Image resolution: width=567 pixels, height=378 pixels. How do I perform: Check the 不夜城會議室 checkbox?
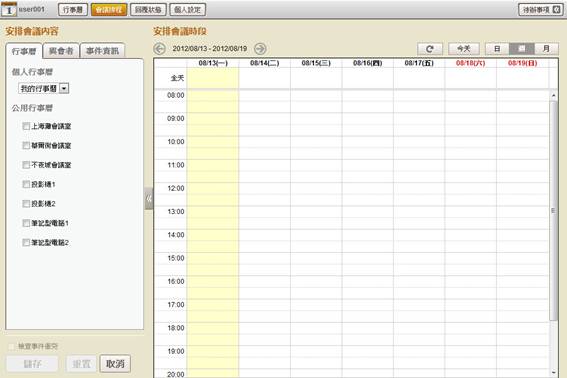click(26, 165)
